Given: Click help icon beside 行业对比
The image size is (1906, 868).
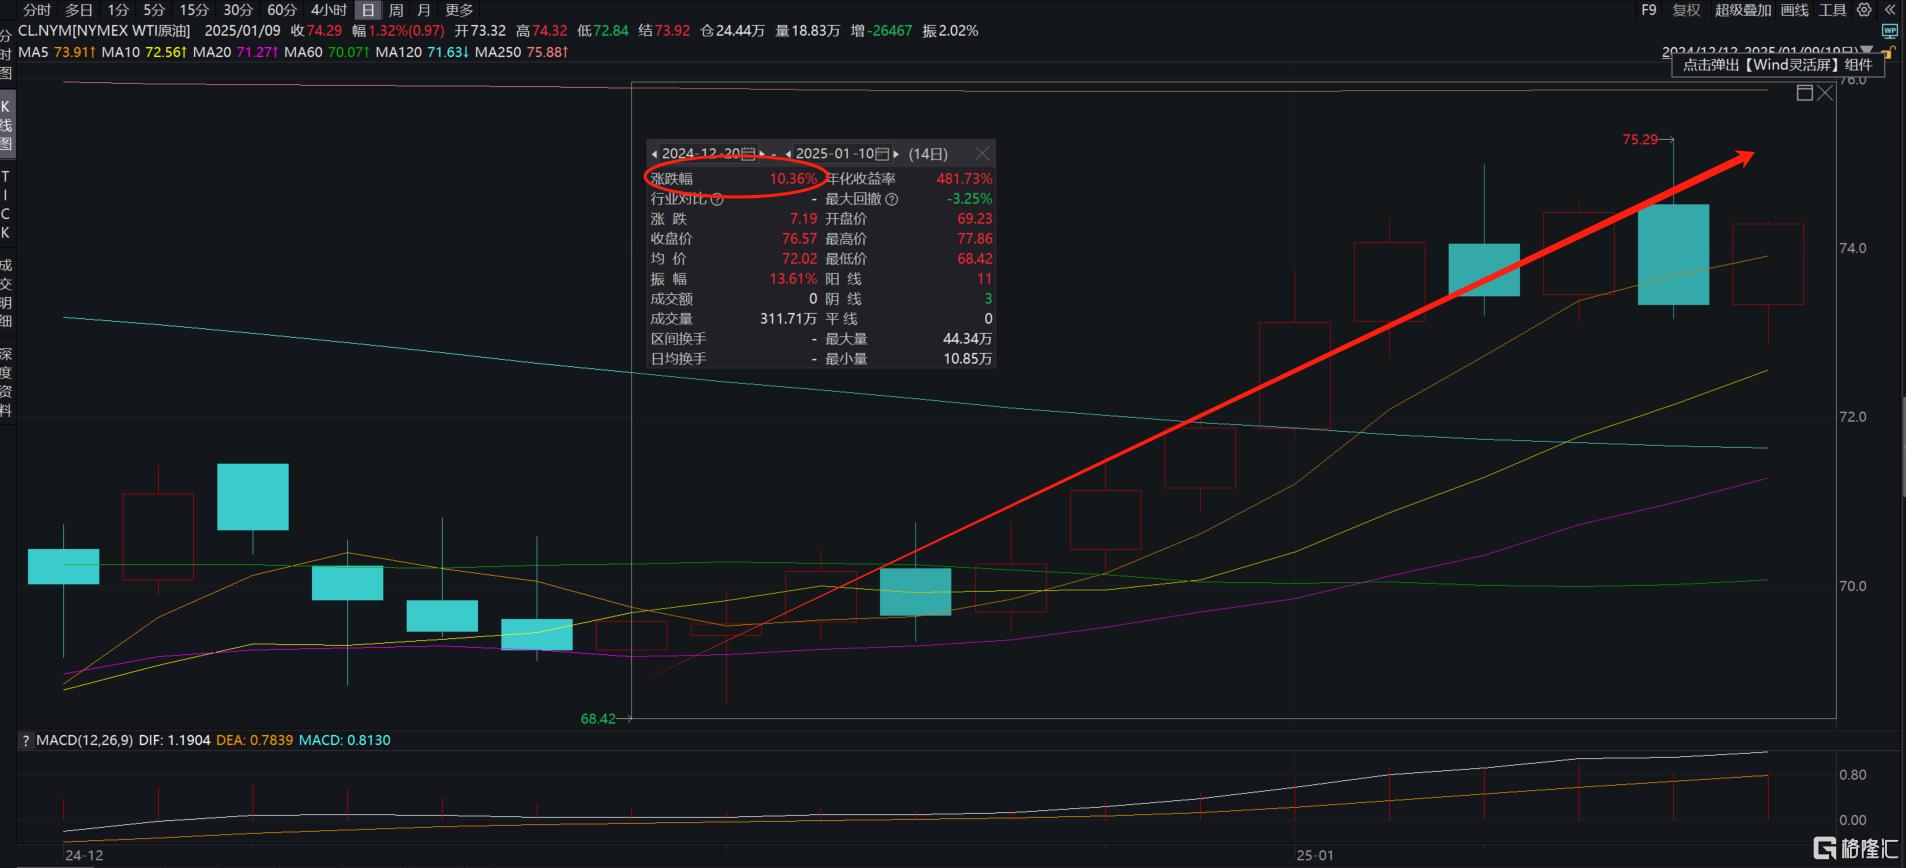Looking at the screenshot, I should [x=716, y=199].
